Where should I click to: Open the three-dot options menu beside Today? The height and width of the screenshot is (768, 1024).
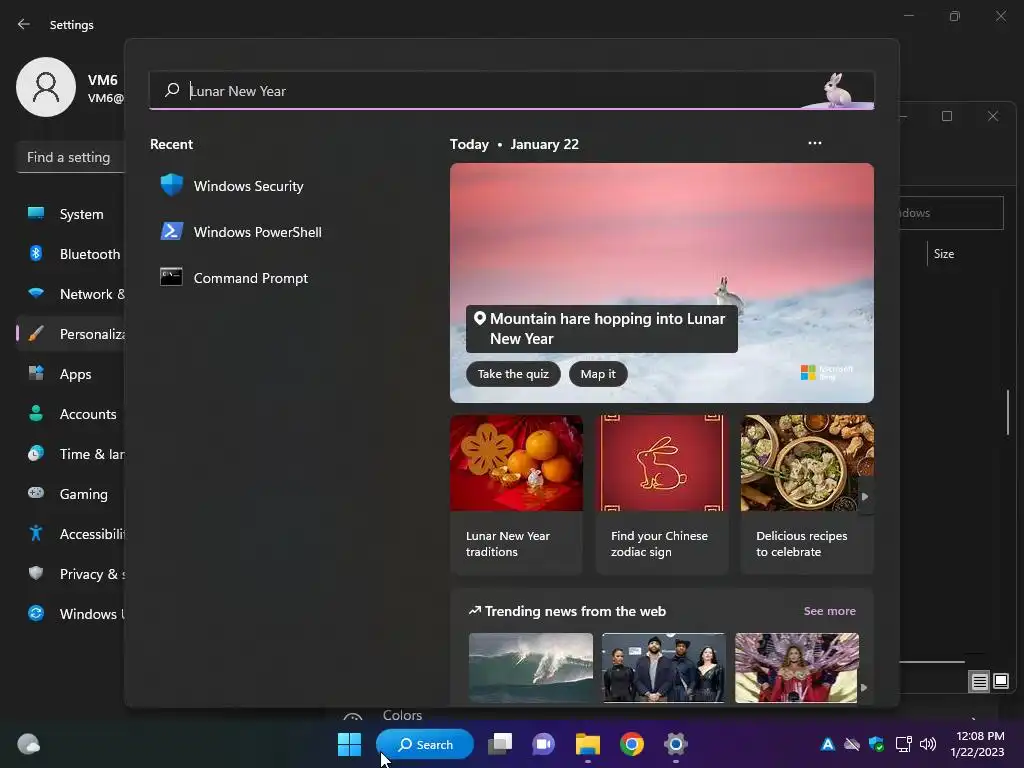pyautogui.click(x=814, y=143)
